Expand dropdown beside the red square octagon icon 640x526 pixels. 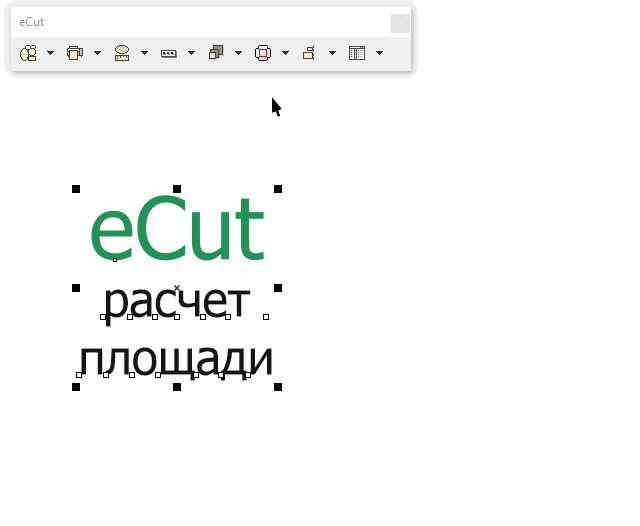coord(285,53)
